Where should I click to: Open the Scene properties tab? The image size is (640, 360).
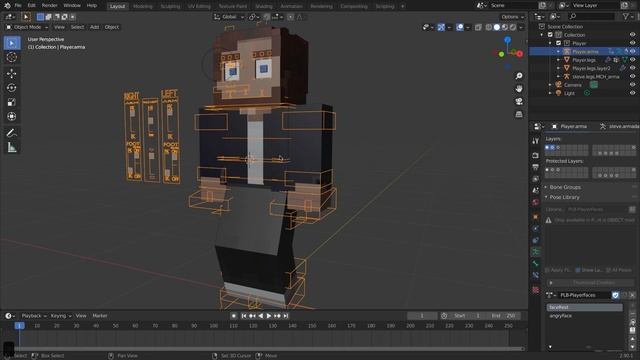pos(536,190)
